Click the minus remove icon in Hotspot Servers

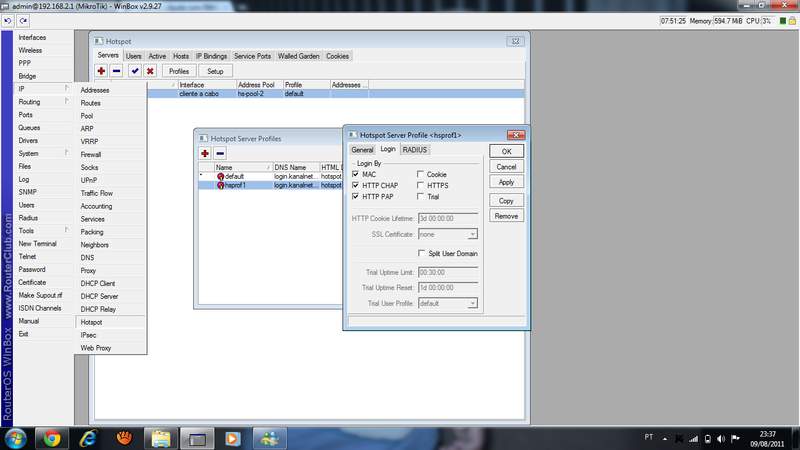point(116,71)
